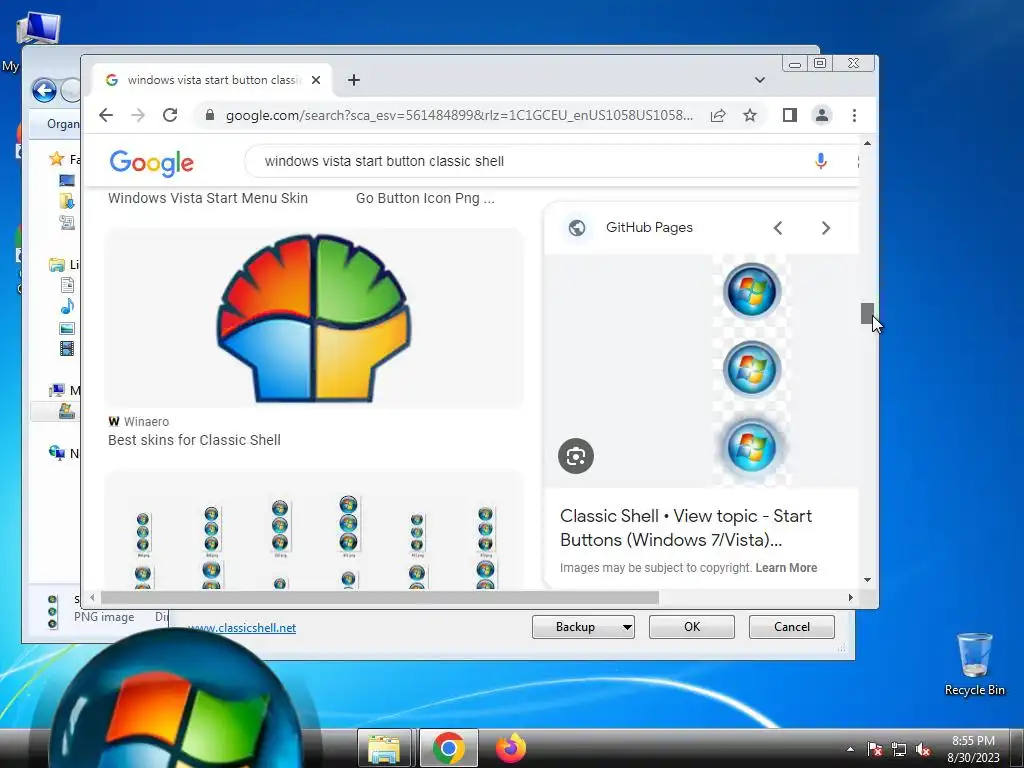This screenshot has height=768, width=1024.
Task: Select Documents library icon in Explorer sidebar
Action: tap(67, 285)
